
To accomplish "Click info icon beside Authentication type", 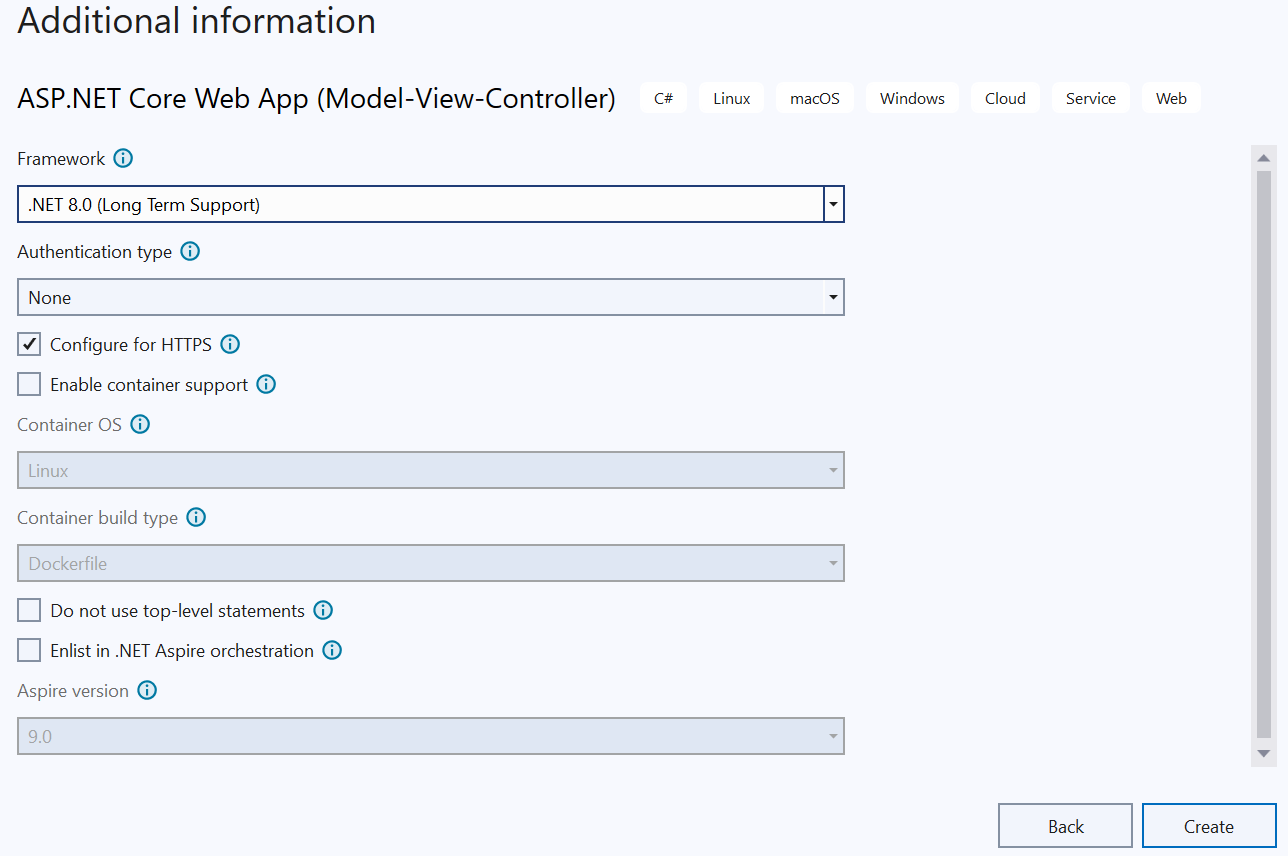I will pos(190,252).
